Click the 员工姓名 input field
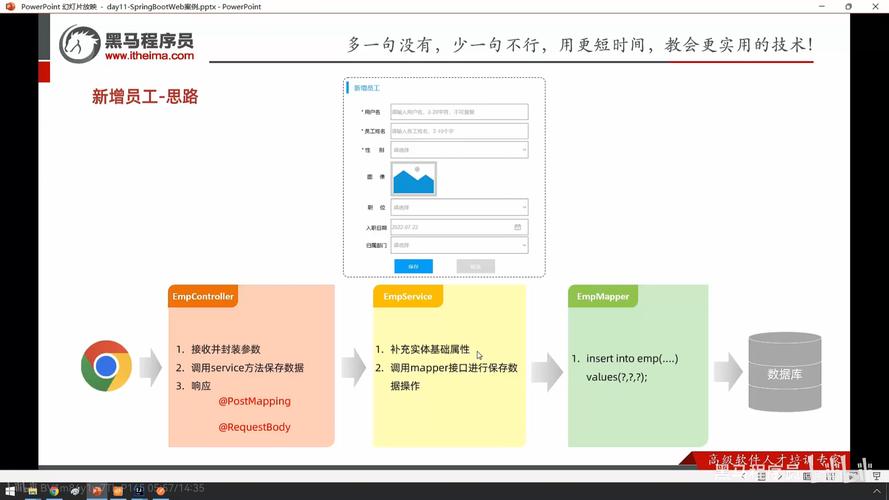This screenshot has width=889, height=500. (x=459, y=131)
